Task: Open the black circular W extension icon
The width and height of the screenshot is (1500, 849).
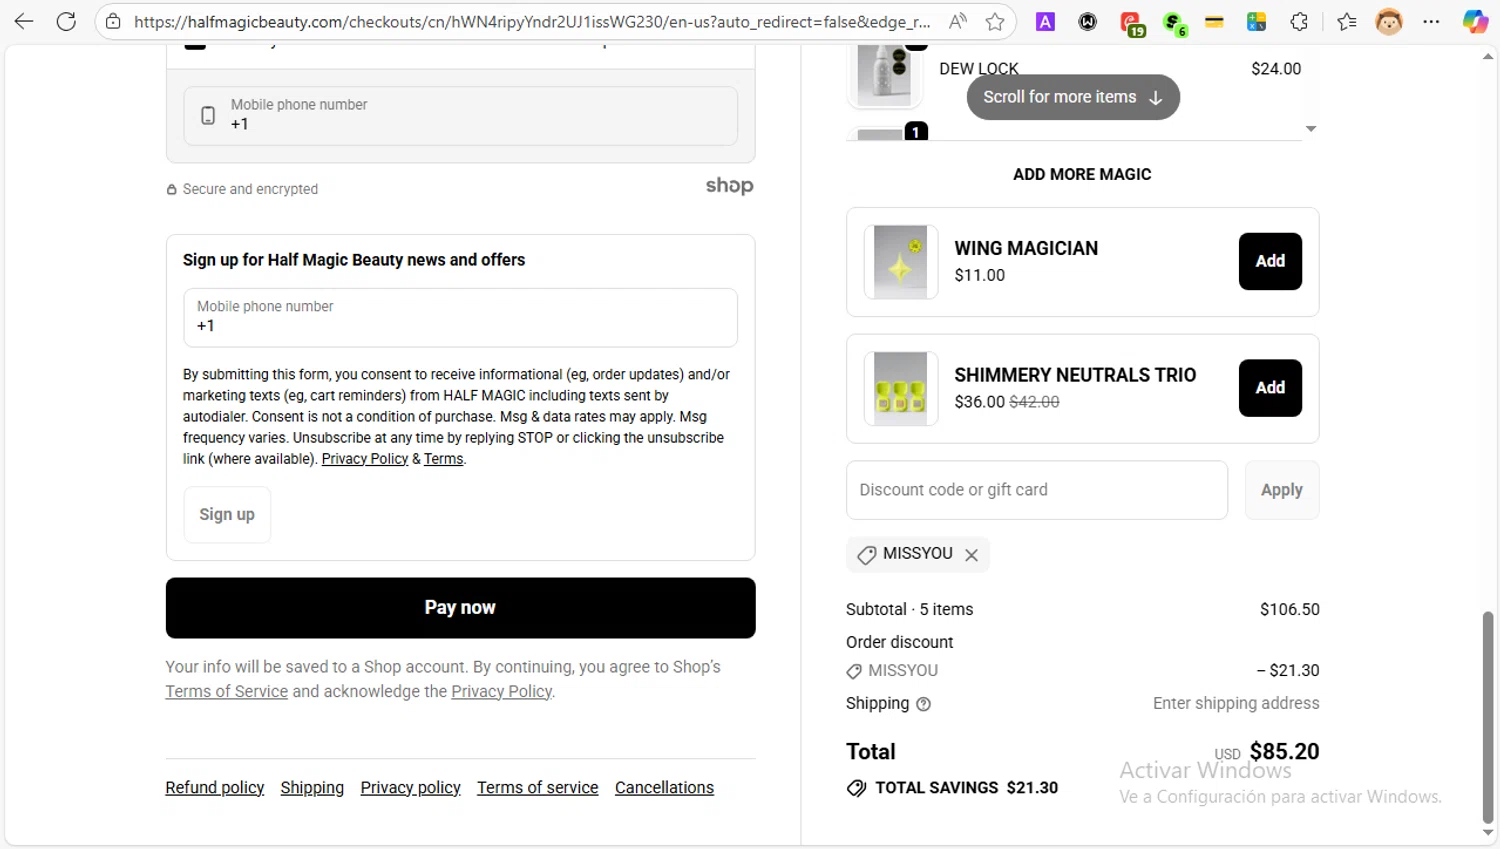Action: (1087, 21)
